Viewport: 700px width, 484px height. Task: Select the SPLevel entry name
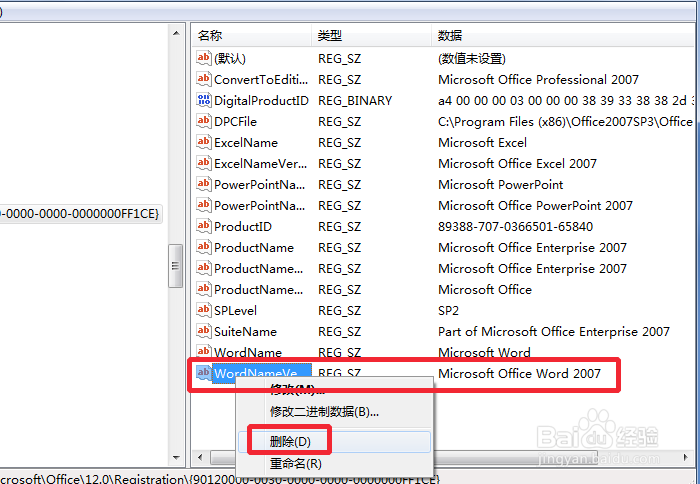pyautogui.click(x=235, y=310)
